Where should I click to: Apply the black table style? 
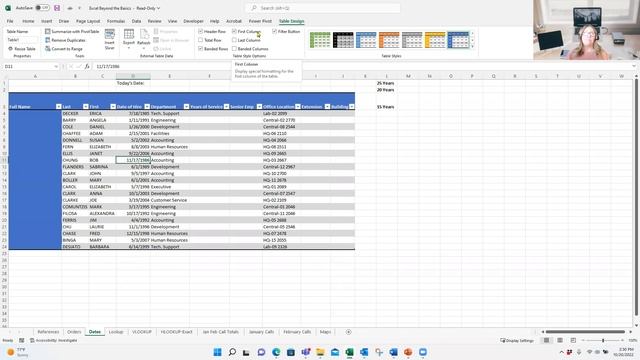[343, 40]
